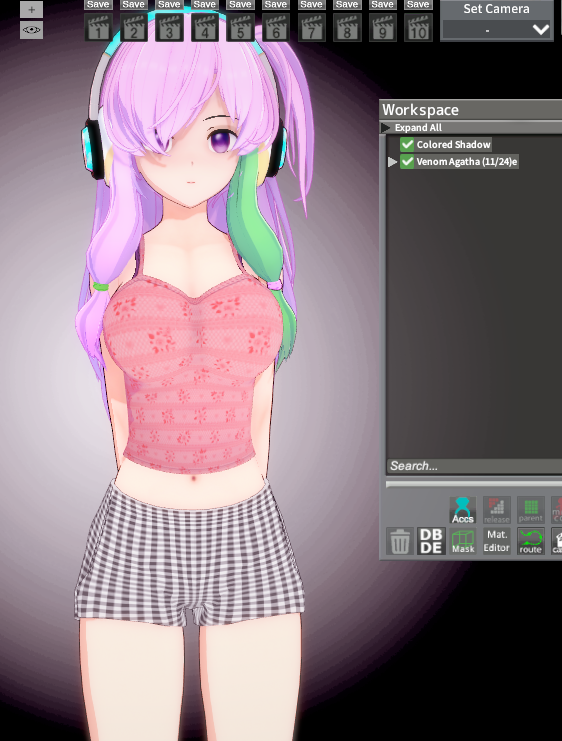Expand the Venom Agatha tree node arrow
This screenshot has width=562, height=741.
[392, 162]
